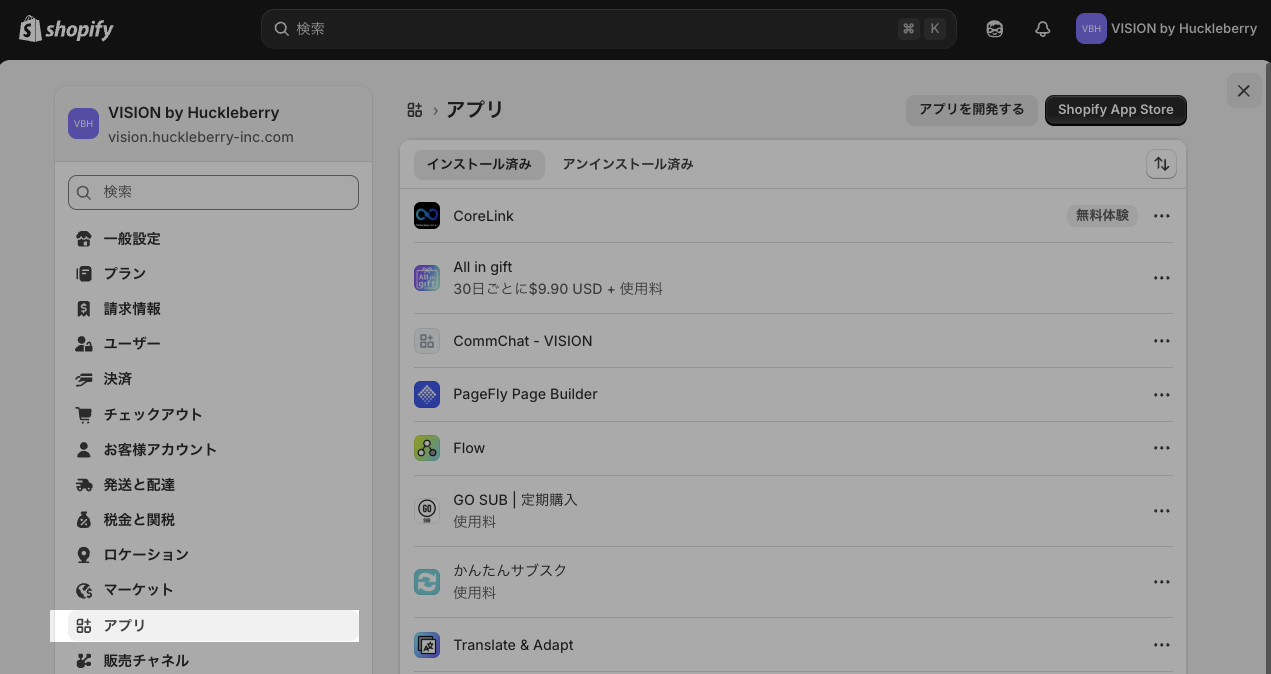Click the vision.huckleberry-inc.com domain text
1271x674 pixels.
point(201,137)
